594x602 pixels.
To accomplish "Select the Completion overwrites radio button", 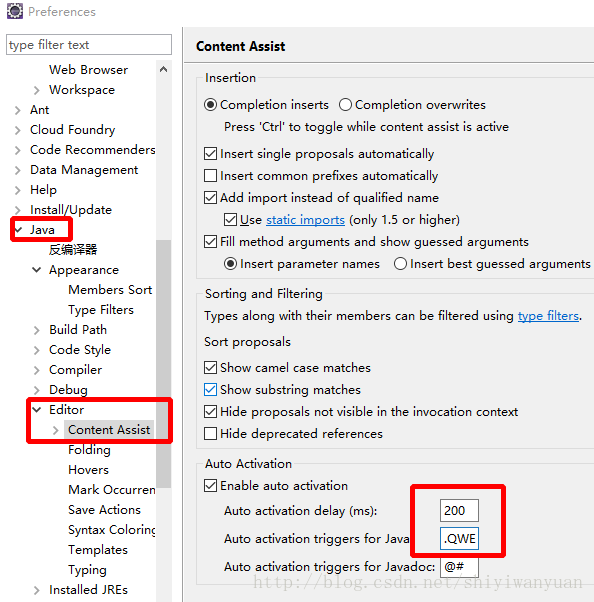I will click(345, 105).
